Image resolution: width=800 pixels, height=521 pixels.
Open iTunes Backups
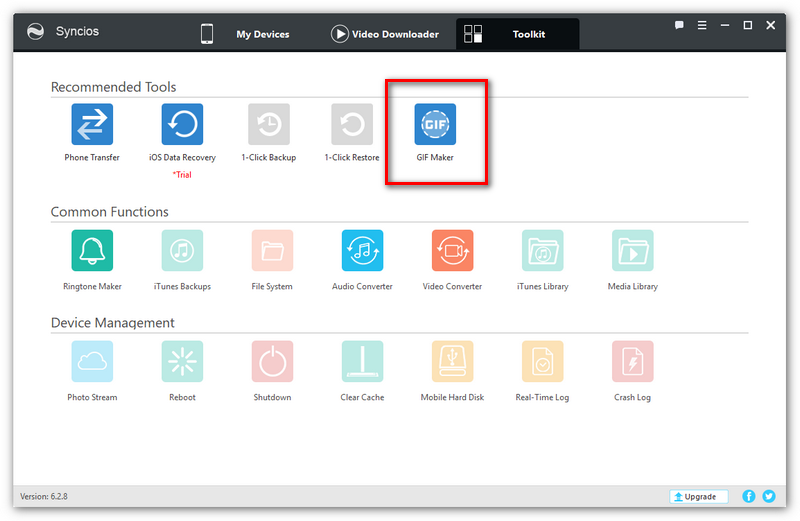[182, 251]
